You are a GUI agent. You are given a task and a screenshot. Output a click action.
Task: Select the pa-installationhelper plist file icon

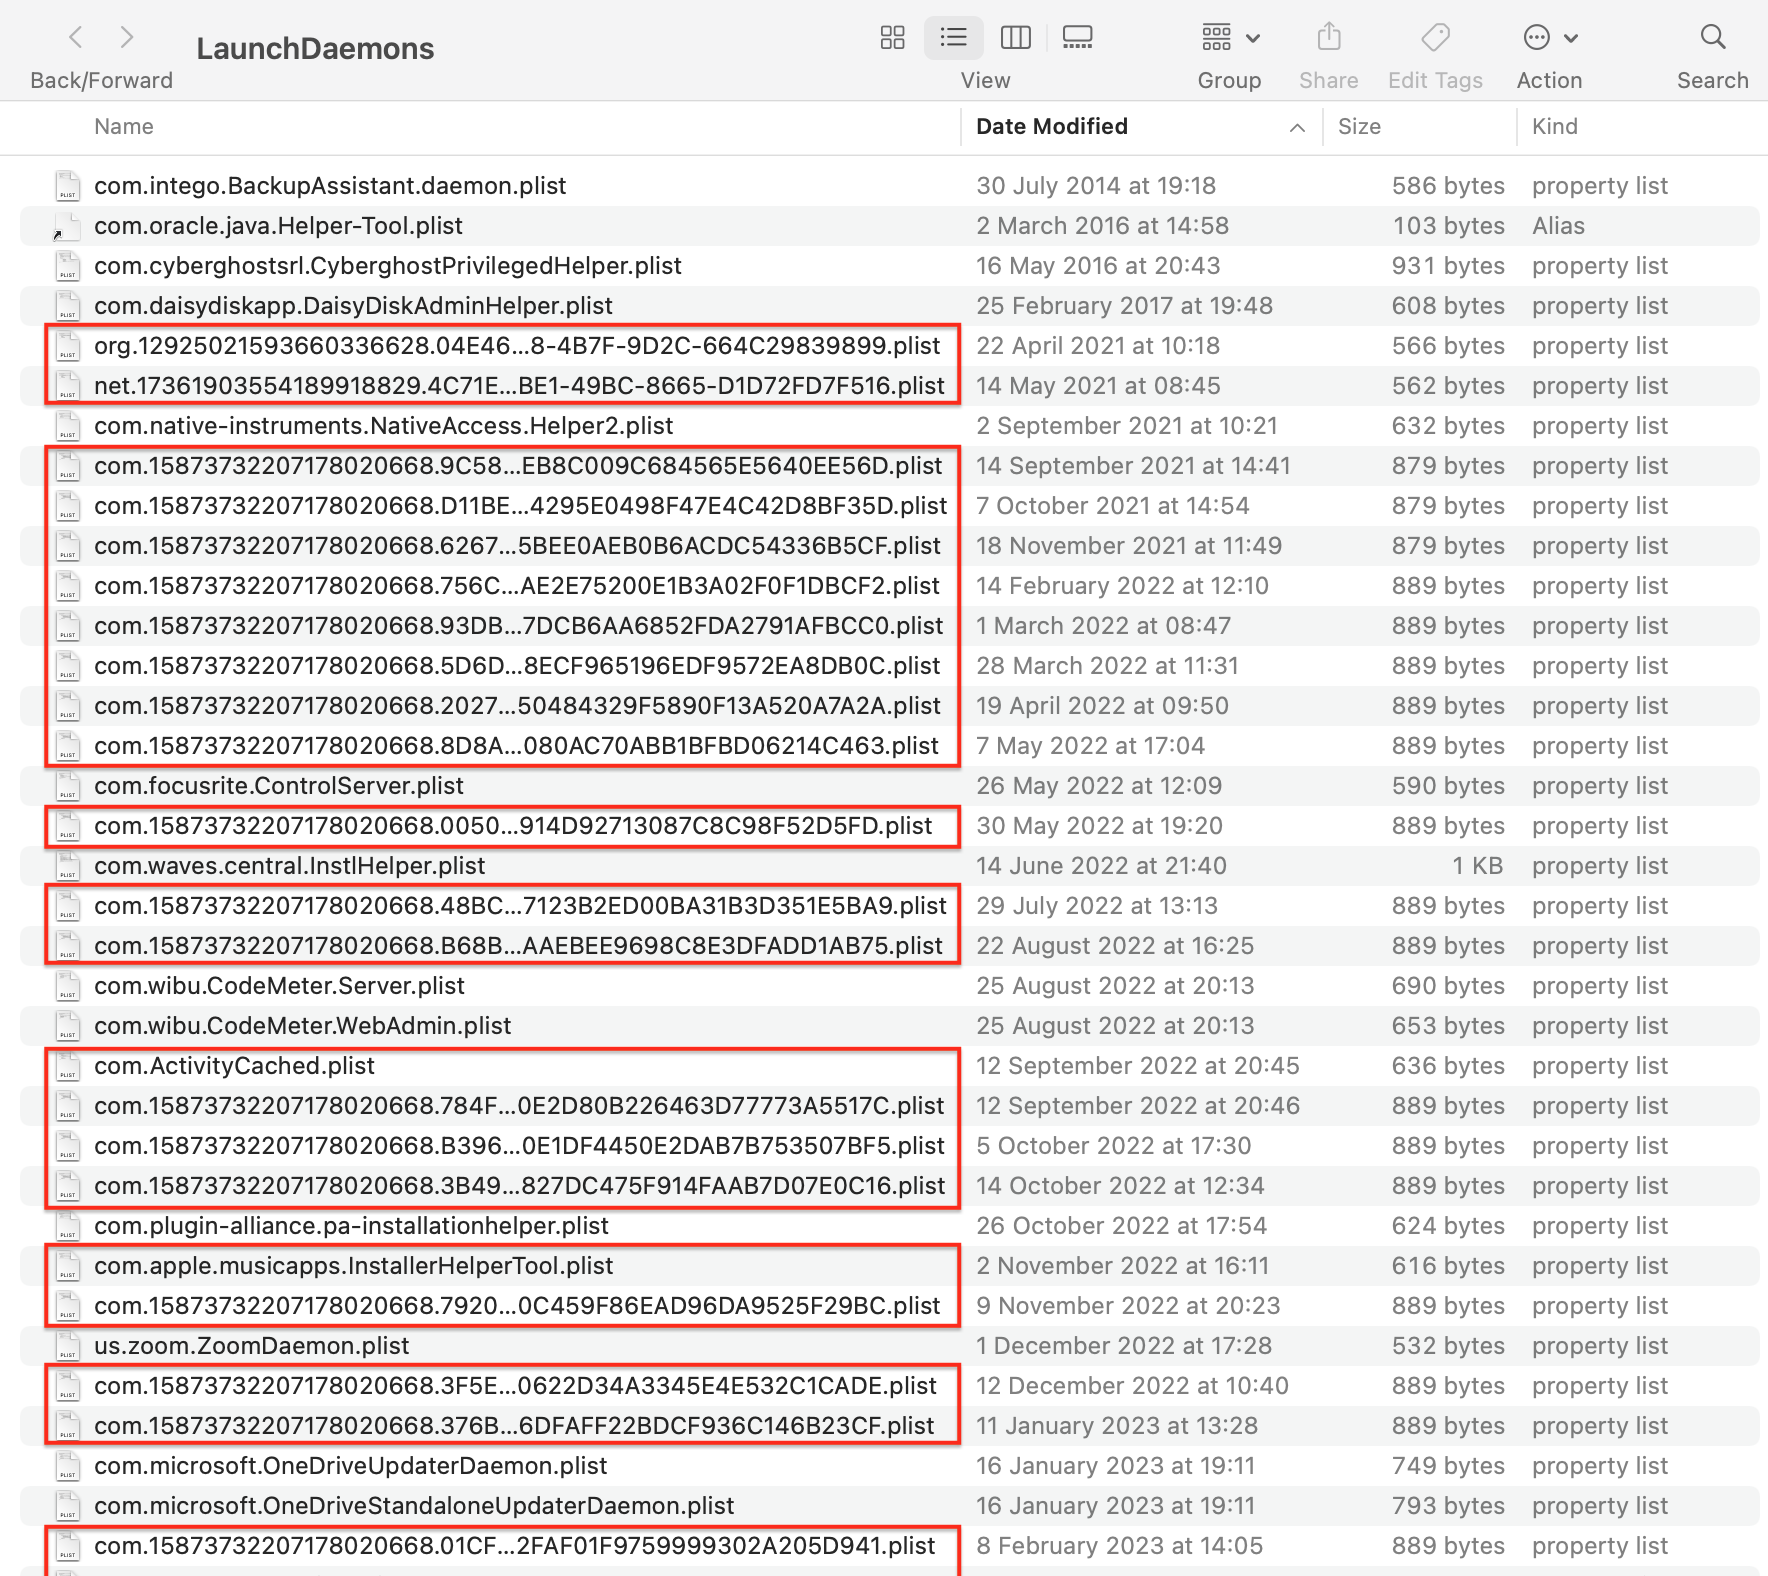tap(68, 1226)
